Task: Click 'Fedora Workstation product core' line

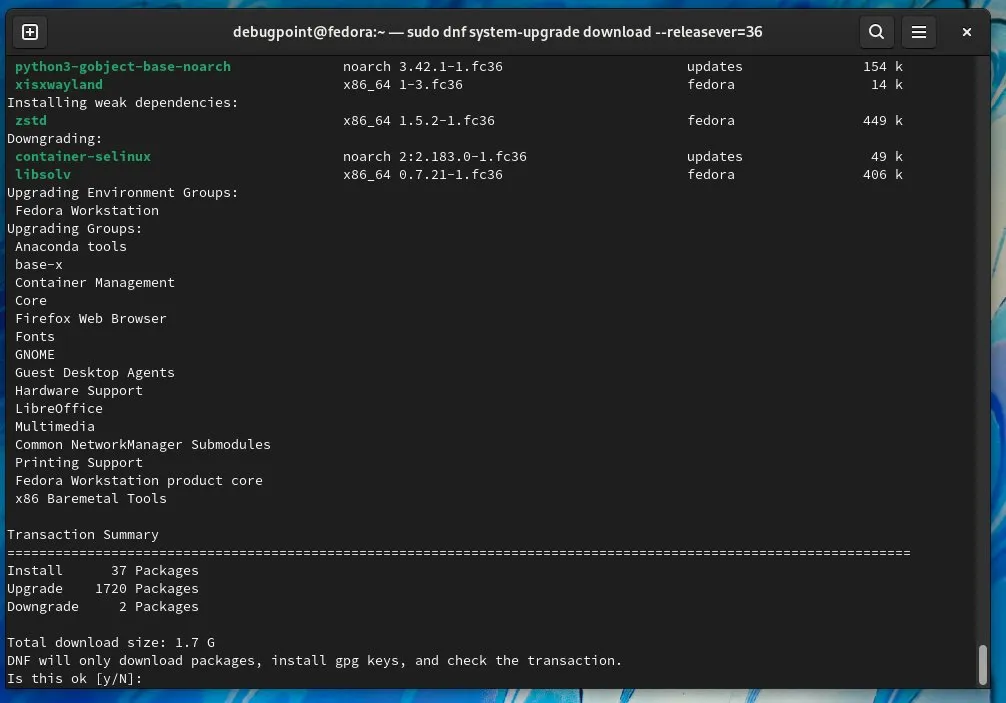Action: (x=139, y=480)
